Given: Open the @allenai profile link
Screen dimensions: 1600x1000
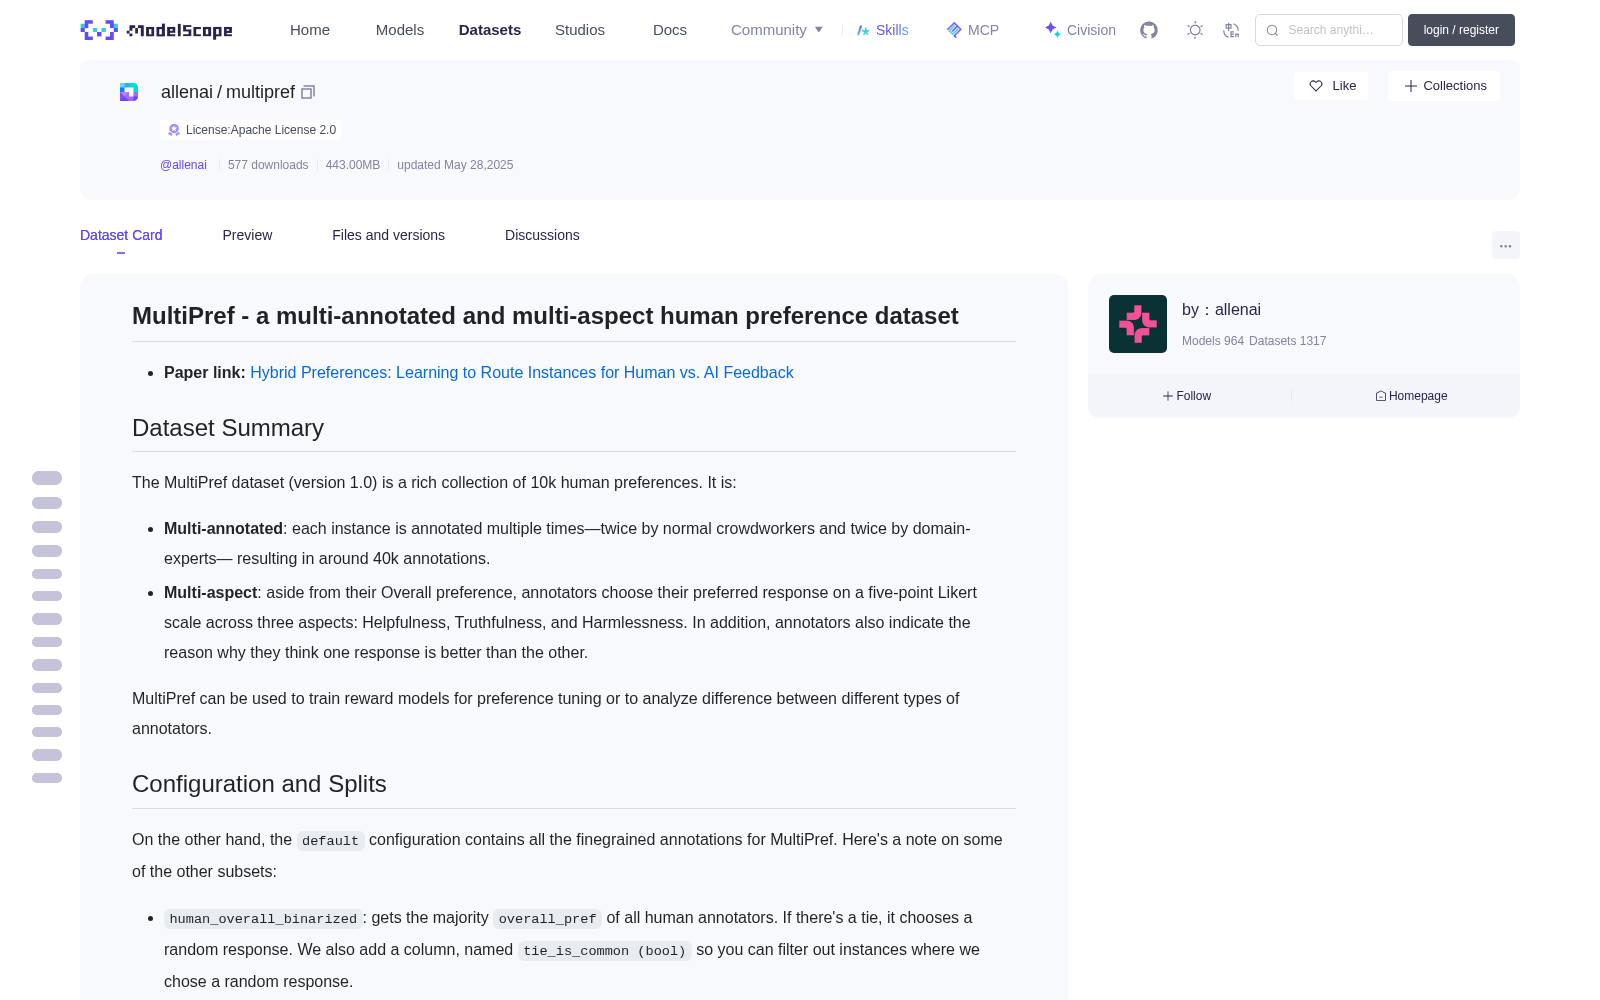Looking at the screenshot, I should (183, 165).
